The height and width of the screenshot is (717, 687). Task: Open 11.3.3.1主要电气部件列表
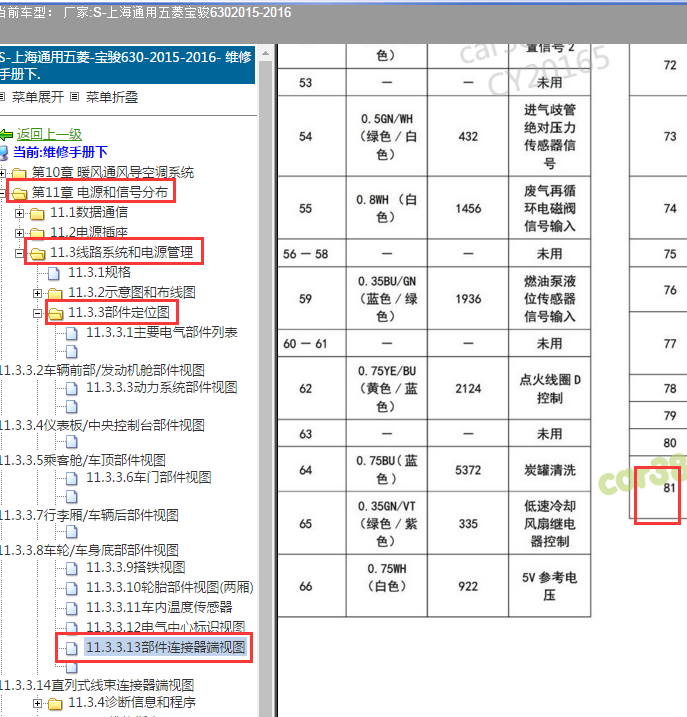click(162, 332)
